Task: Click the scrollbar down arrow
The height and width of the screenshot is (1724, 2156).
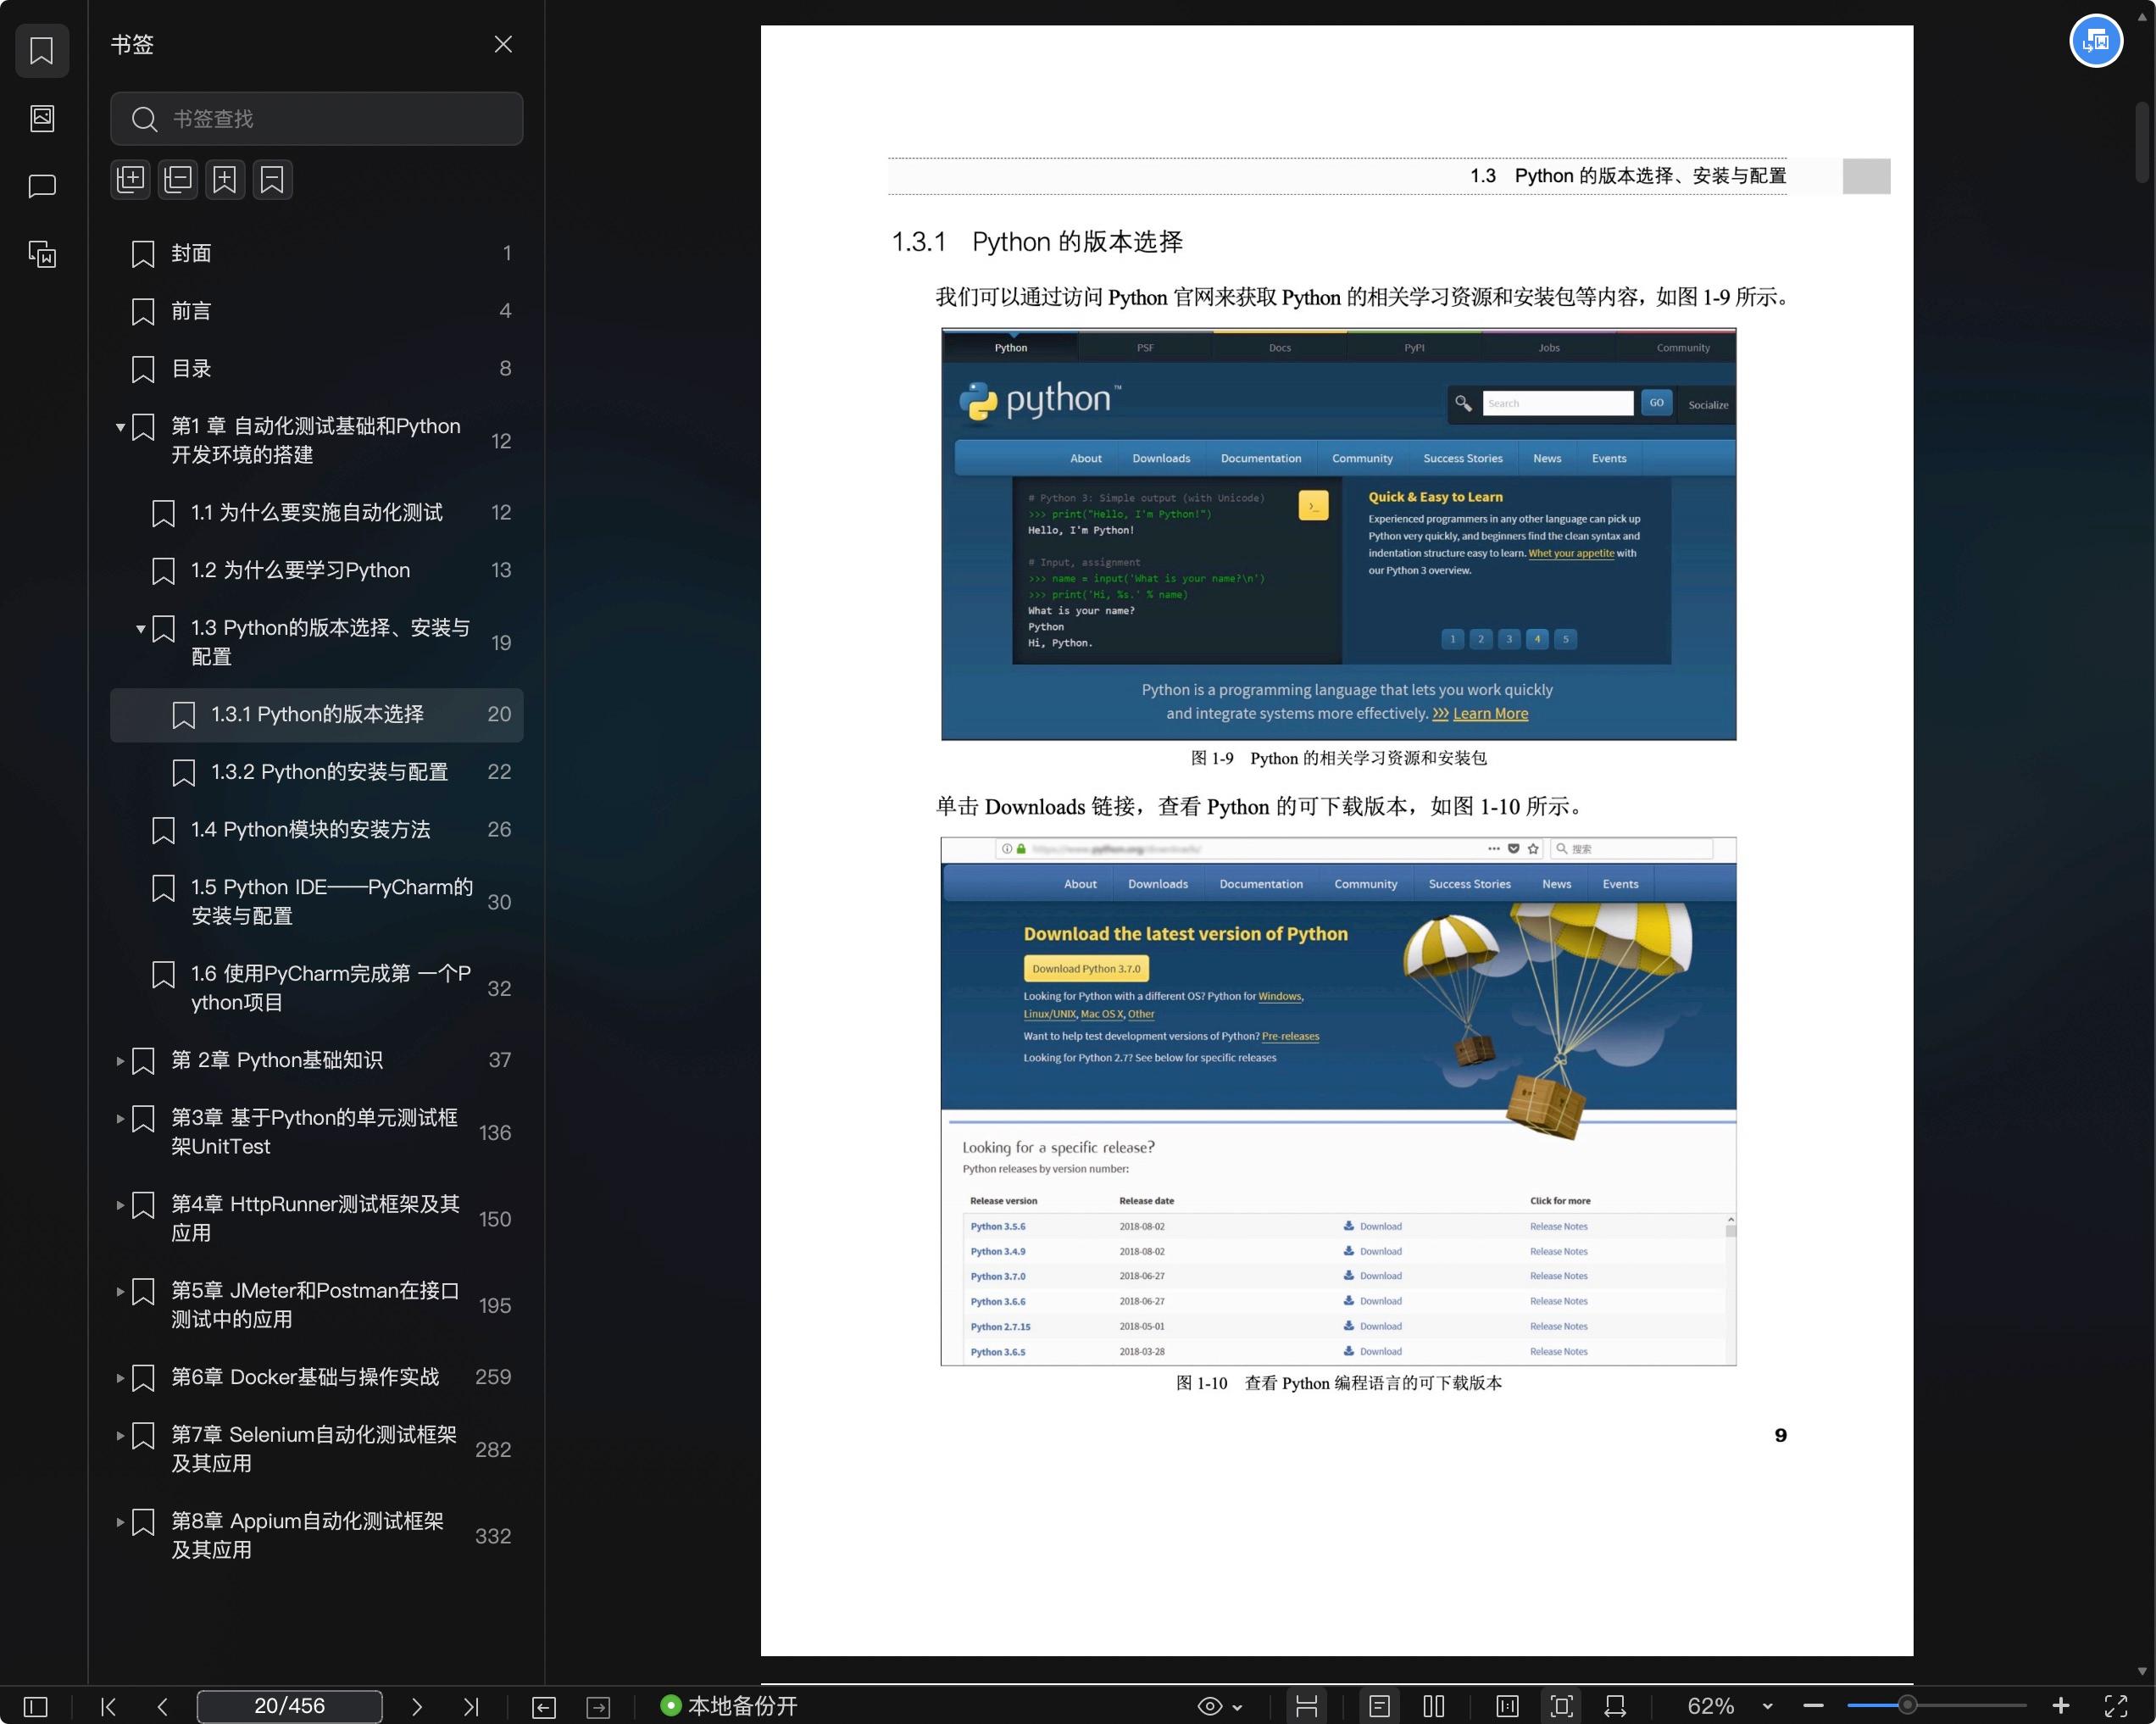Action: (x=2141, y=1671)
